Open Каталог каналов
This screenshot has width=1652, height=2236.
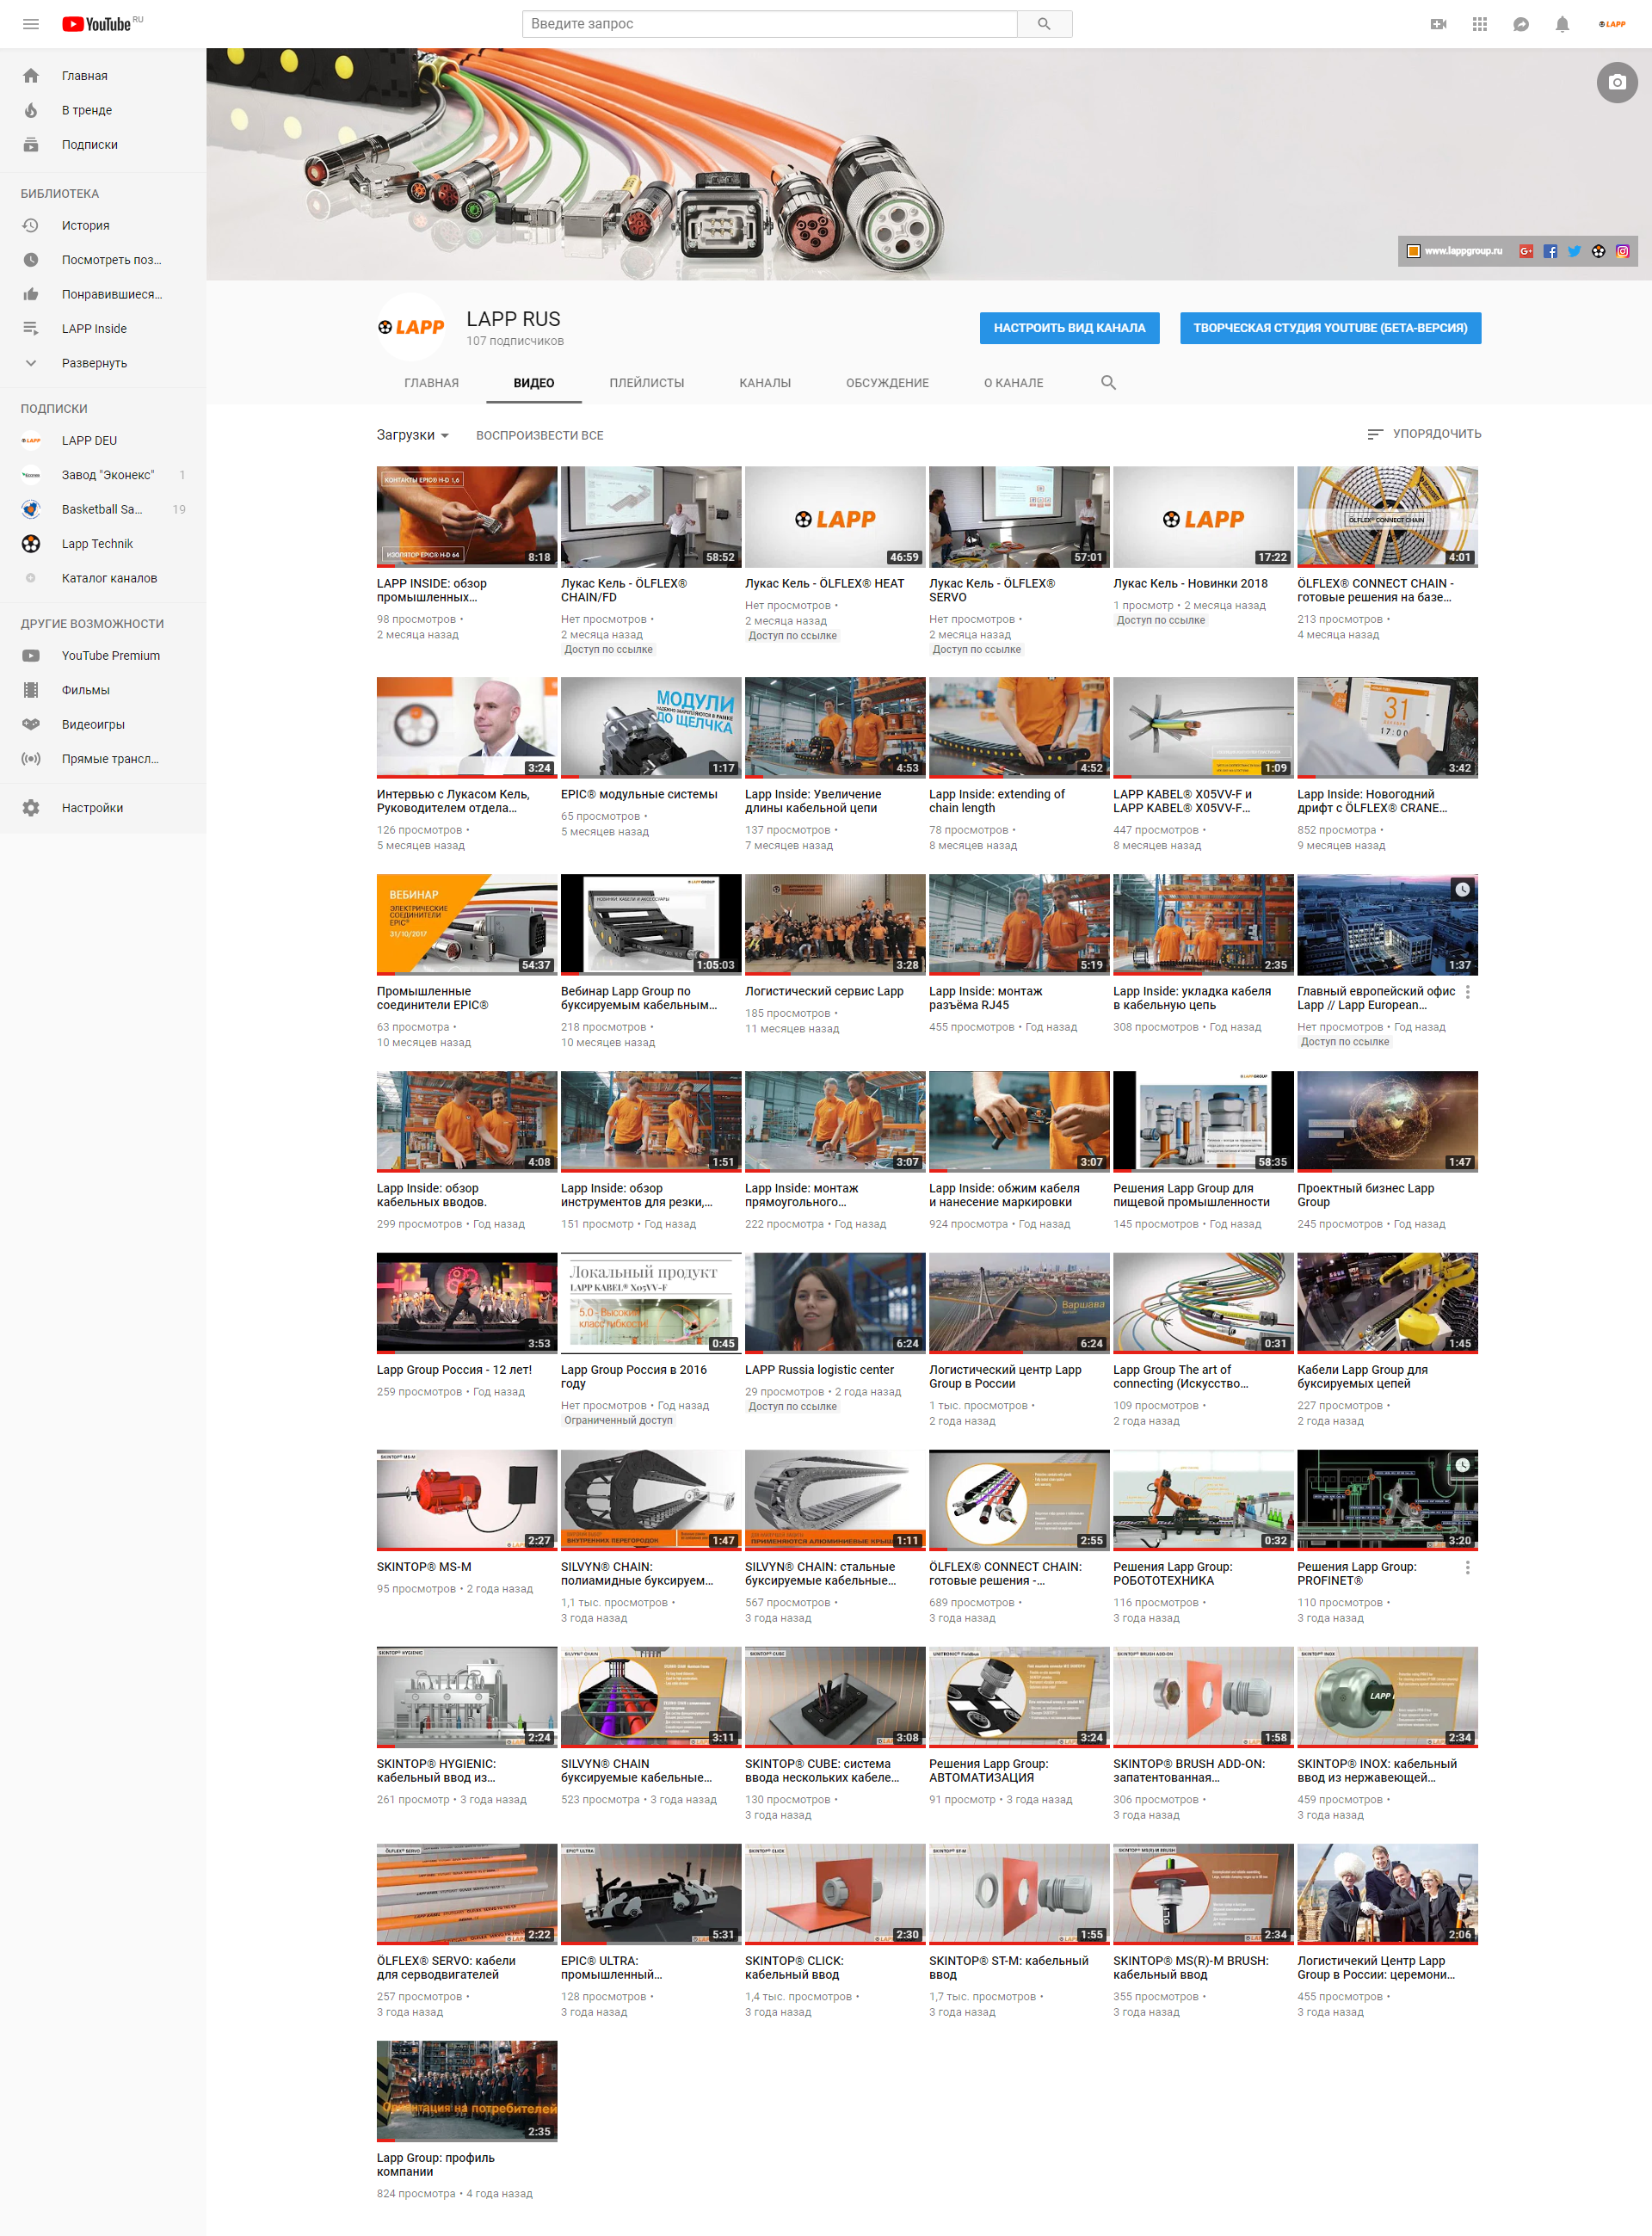click(x=103, y=578)
